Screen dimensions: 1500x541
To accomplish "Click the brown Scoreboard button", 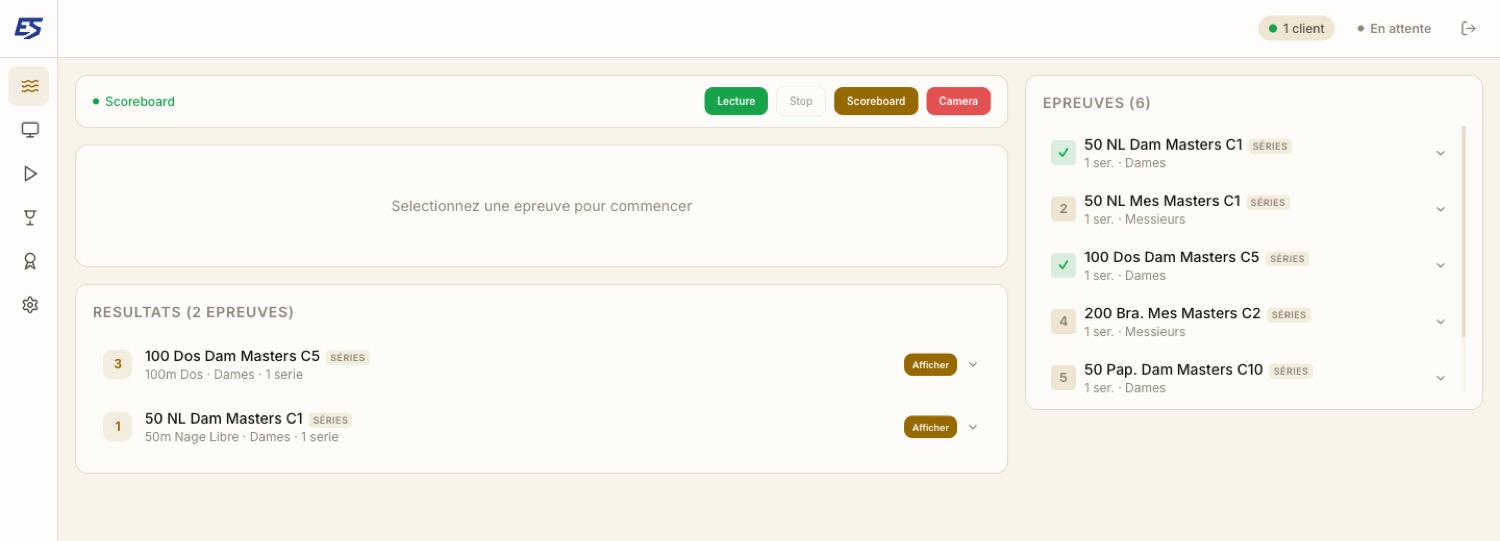I will coord(876,101).
